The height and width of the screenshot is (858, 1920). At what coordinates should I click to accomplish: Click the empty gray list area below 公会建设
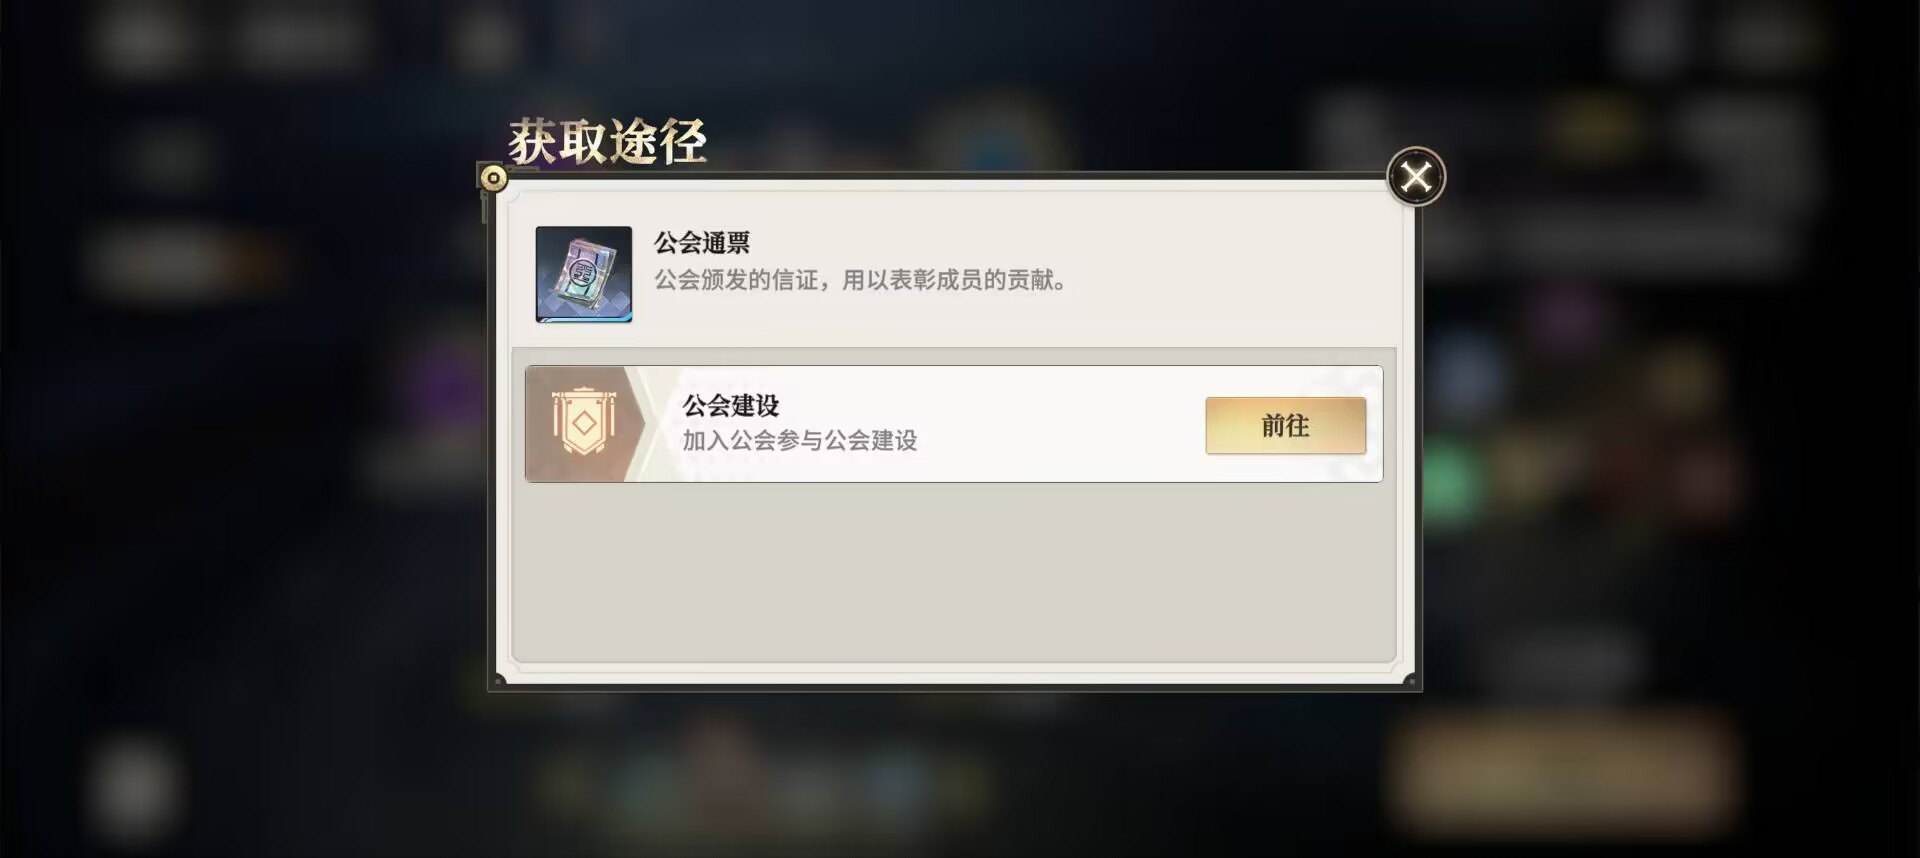(954, 572)
